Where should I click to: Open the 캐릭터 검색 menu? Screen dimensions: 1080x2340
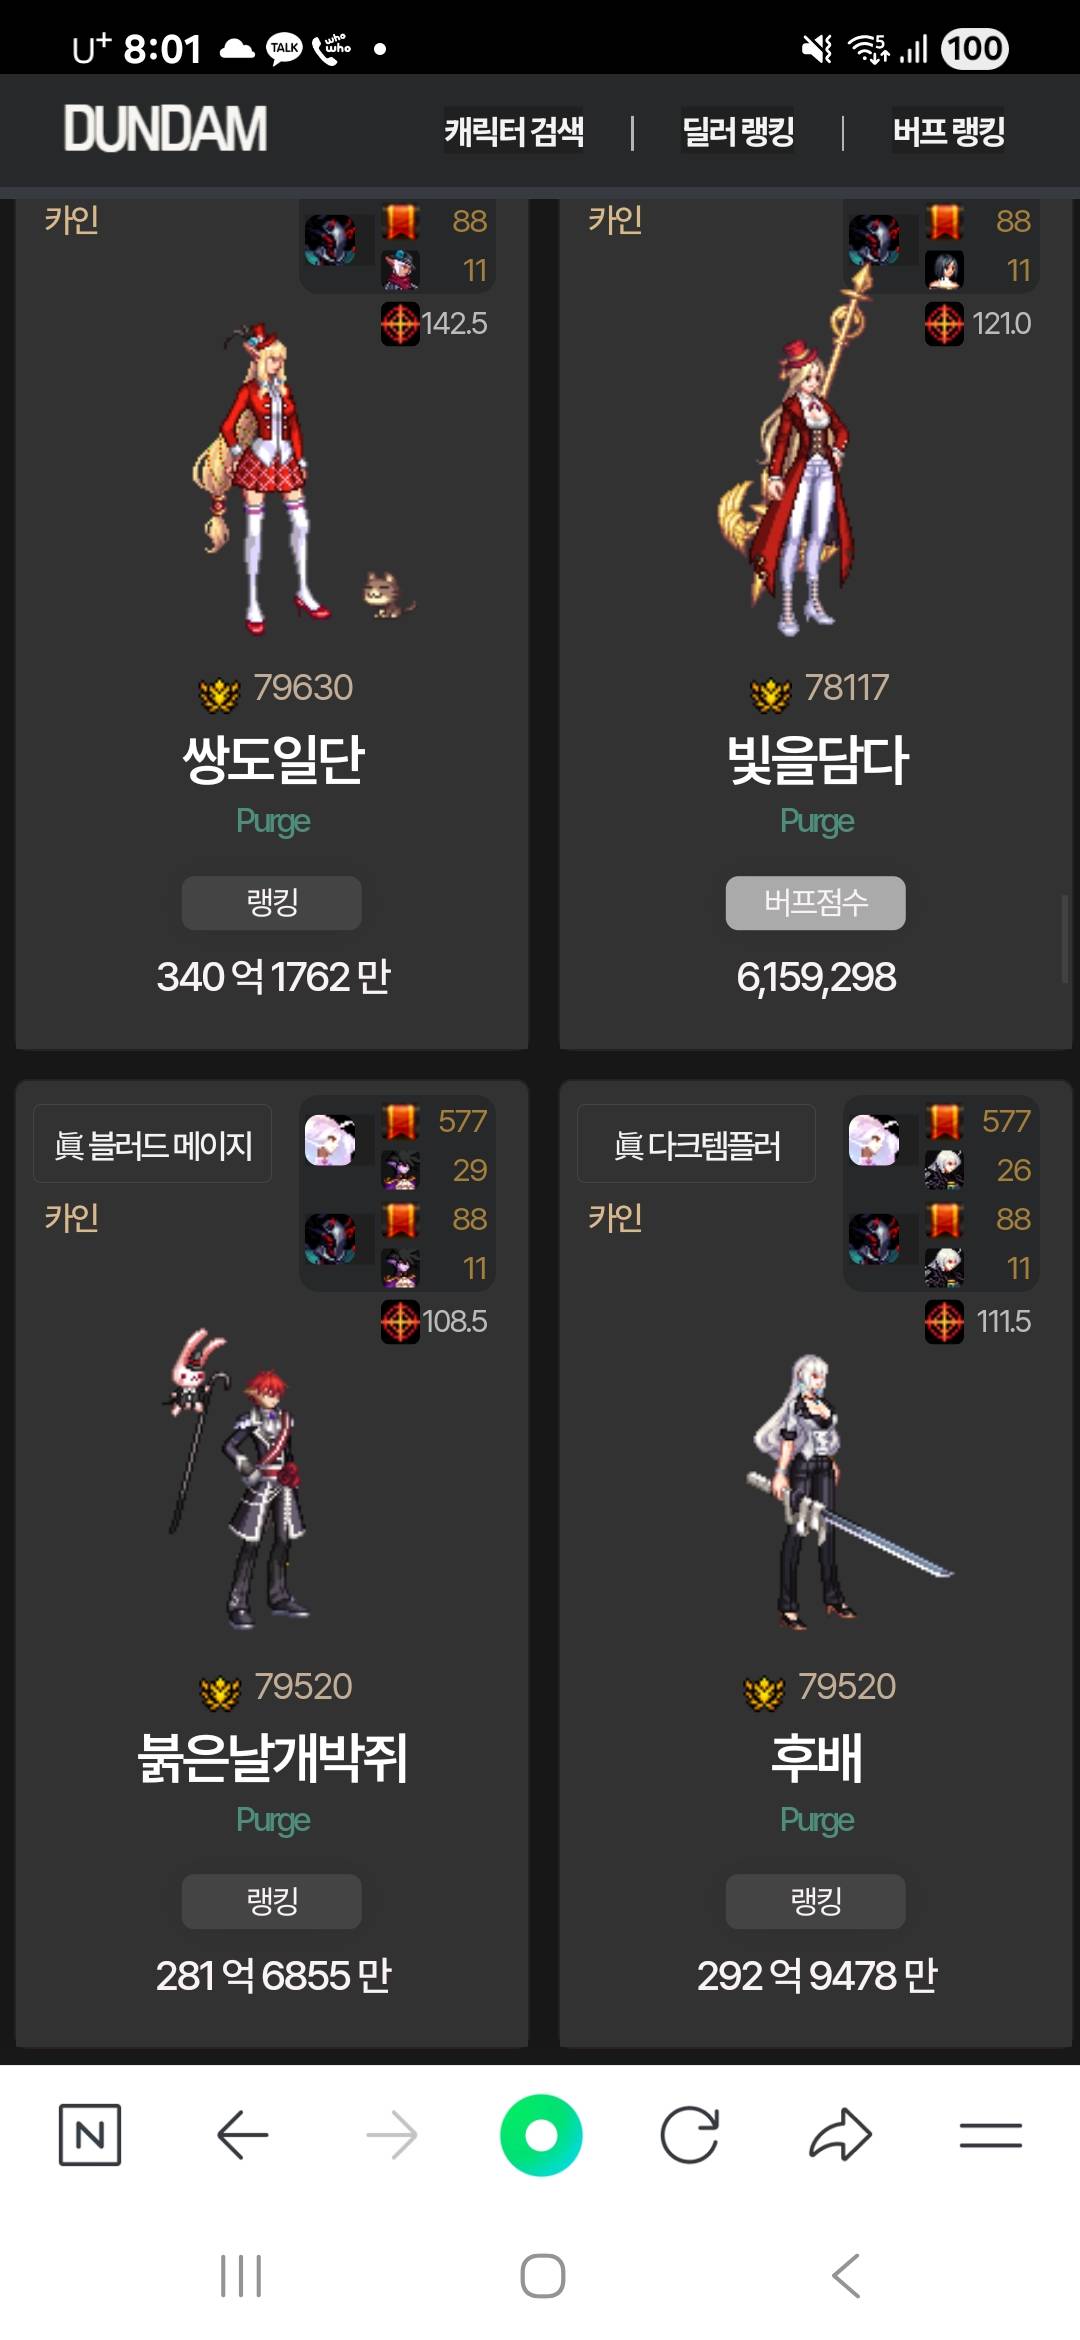(x=514, y=131)
